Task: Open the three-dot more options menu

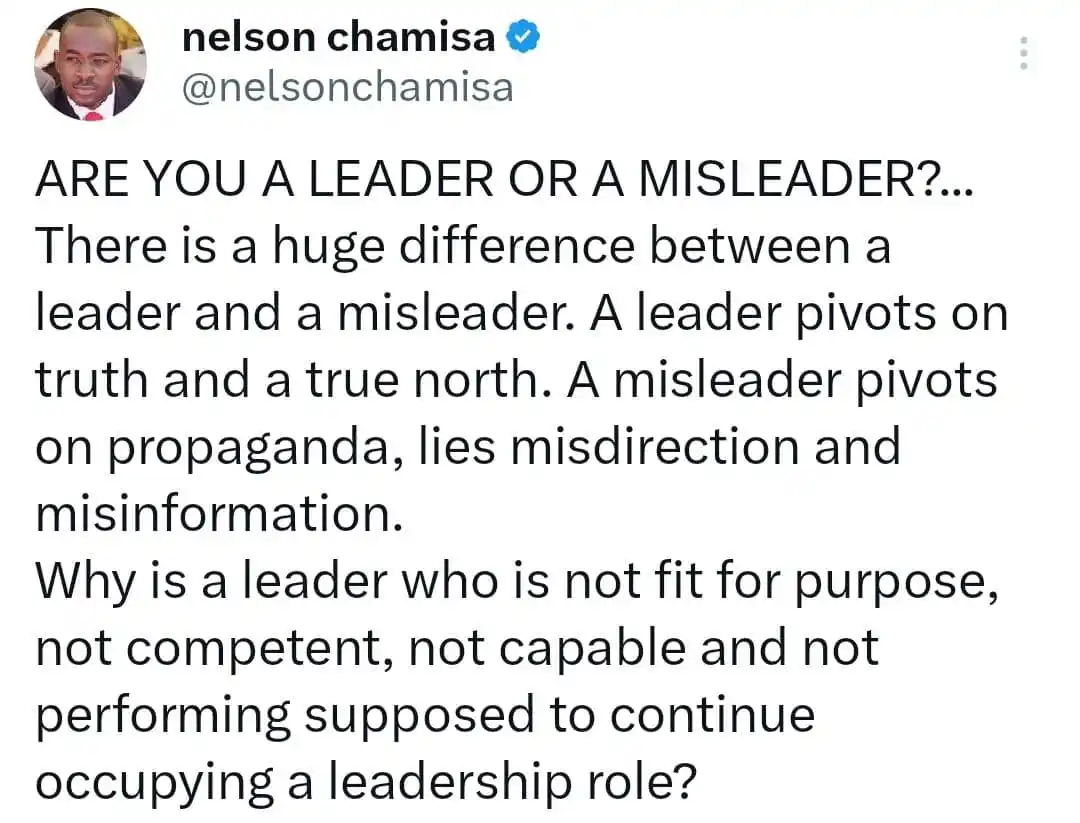Action: [1024, 53]
